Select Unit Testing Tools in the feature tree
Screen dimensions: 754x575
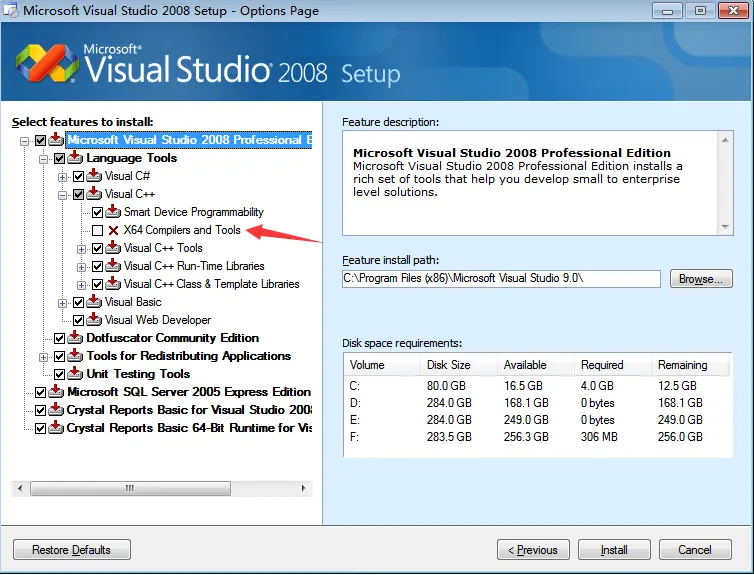(x=138, y=374)
